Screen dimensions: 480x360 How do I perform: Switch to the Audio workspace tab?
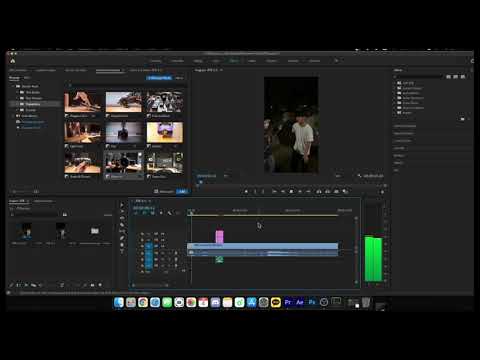(252, 61)
